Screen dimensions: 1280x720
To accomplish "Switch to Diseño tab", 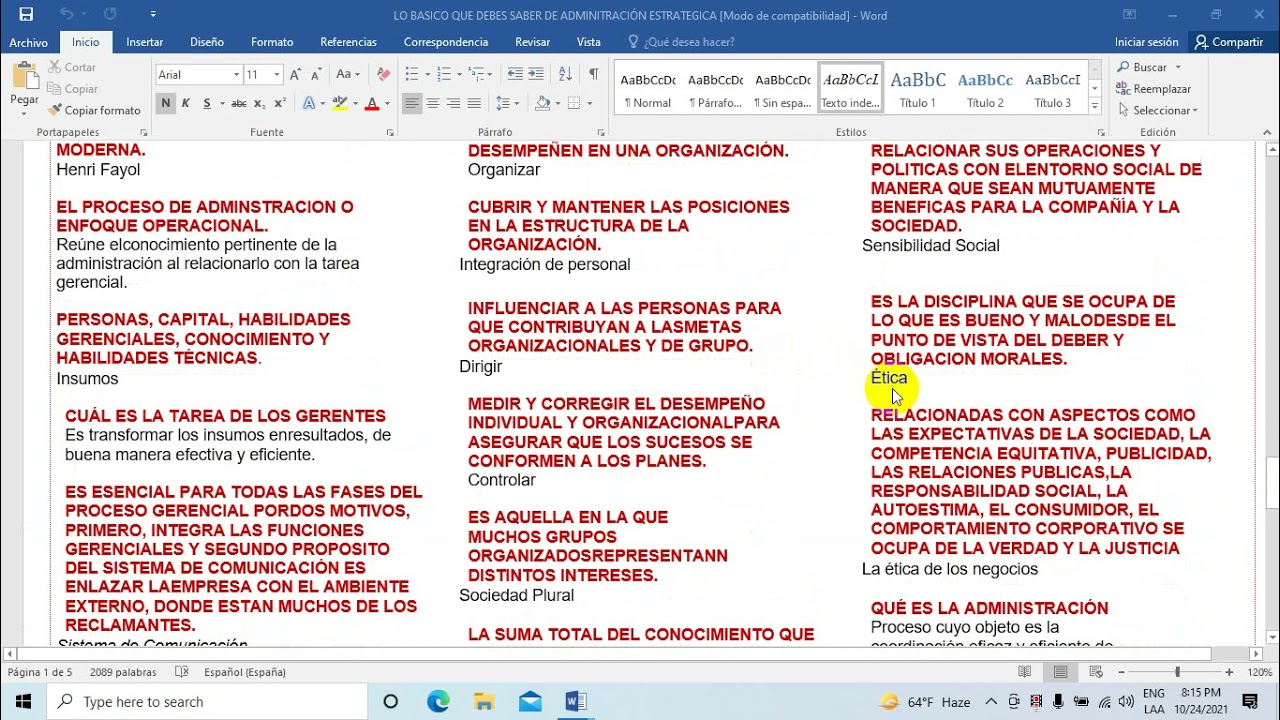I will [207, 42].
